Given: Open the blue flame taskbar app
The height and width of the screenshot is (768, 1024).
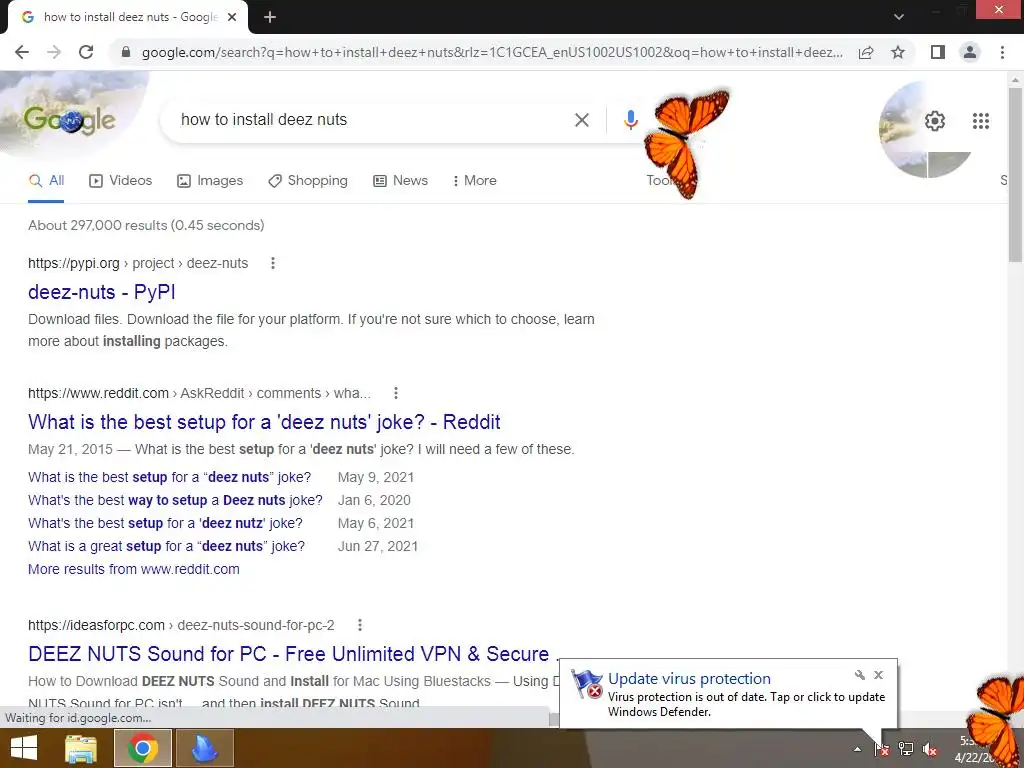Looking at the screenshot, I should click(204, 748).
